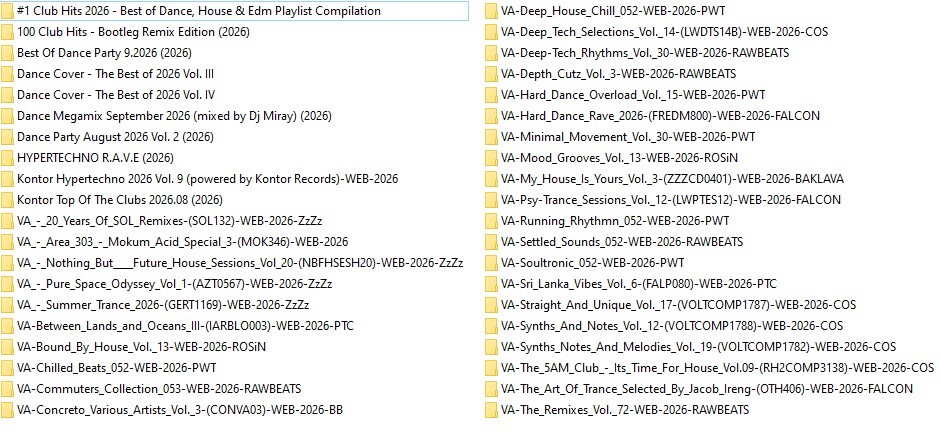Select 'VA-My_House_Is_Yours_Vol._3' folder name
Viewport: 941px width, 438px height.
(672, 179)
